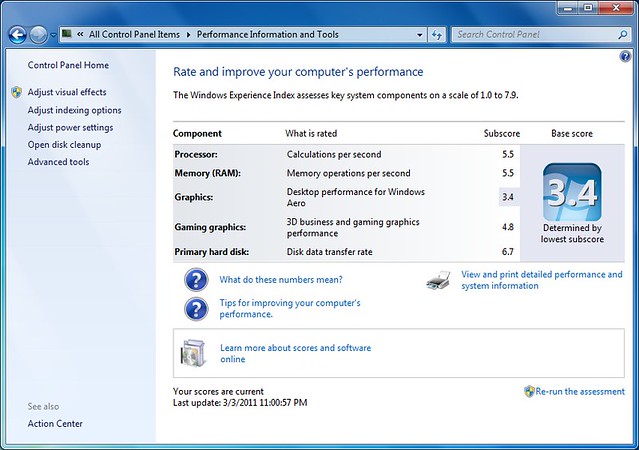639x450 pixels.
Task: Click the magnifier search icon
Action: [623, 35]
